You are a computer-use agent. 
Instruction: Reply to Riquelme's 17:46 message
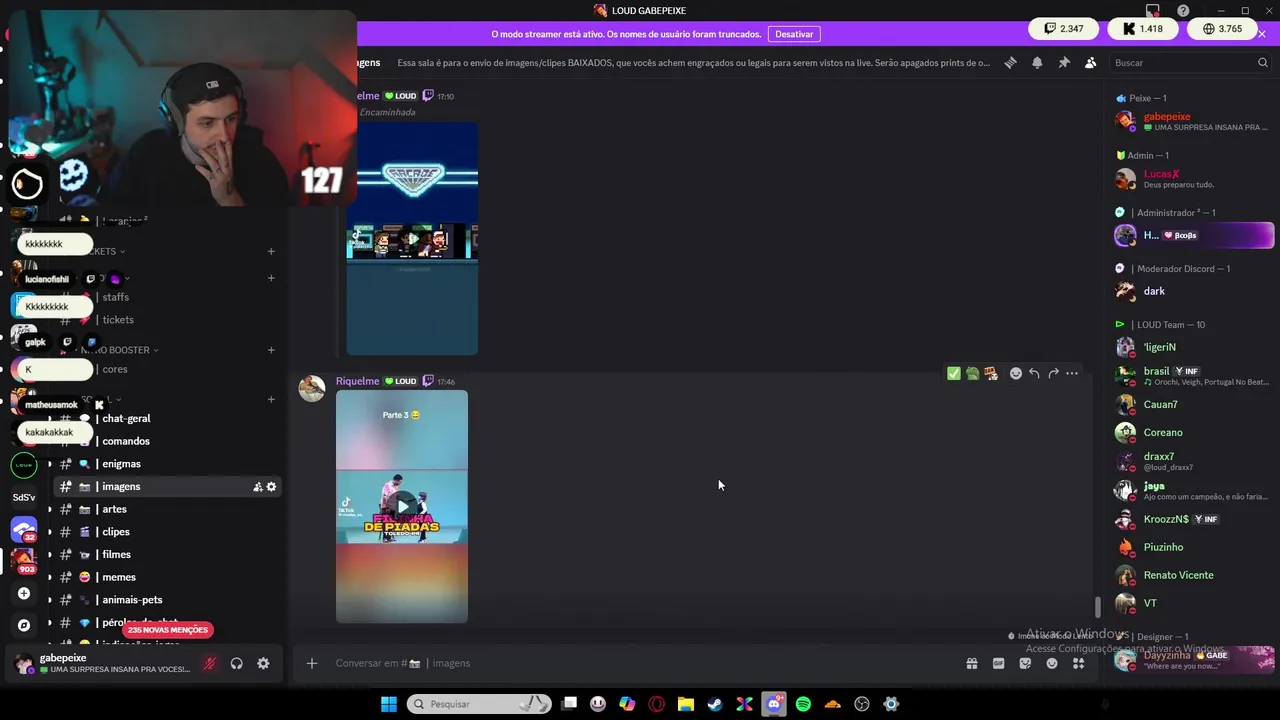tap(1034, 373)
